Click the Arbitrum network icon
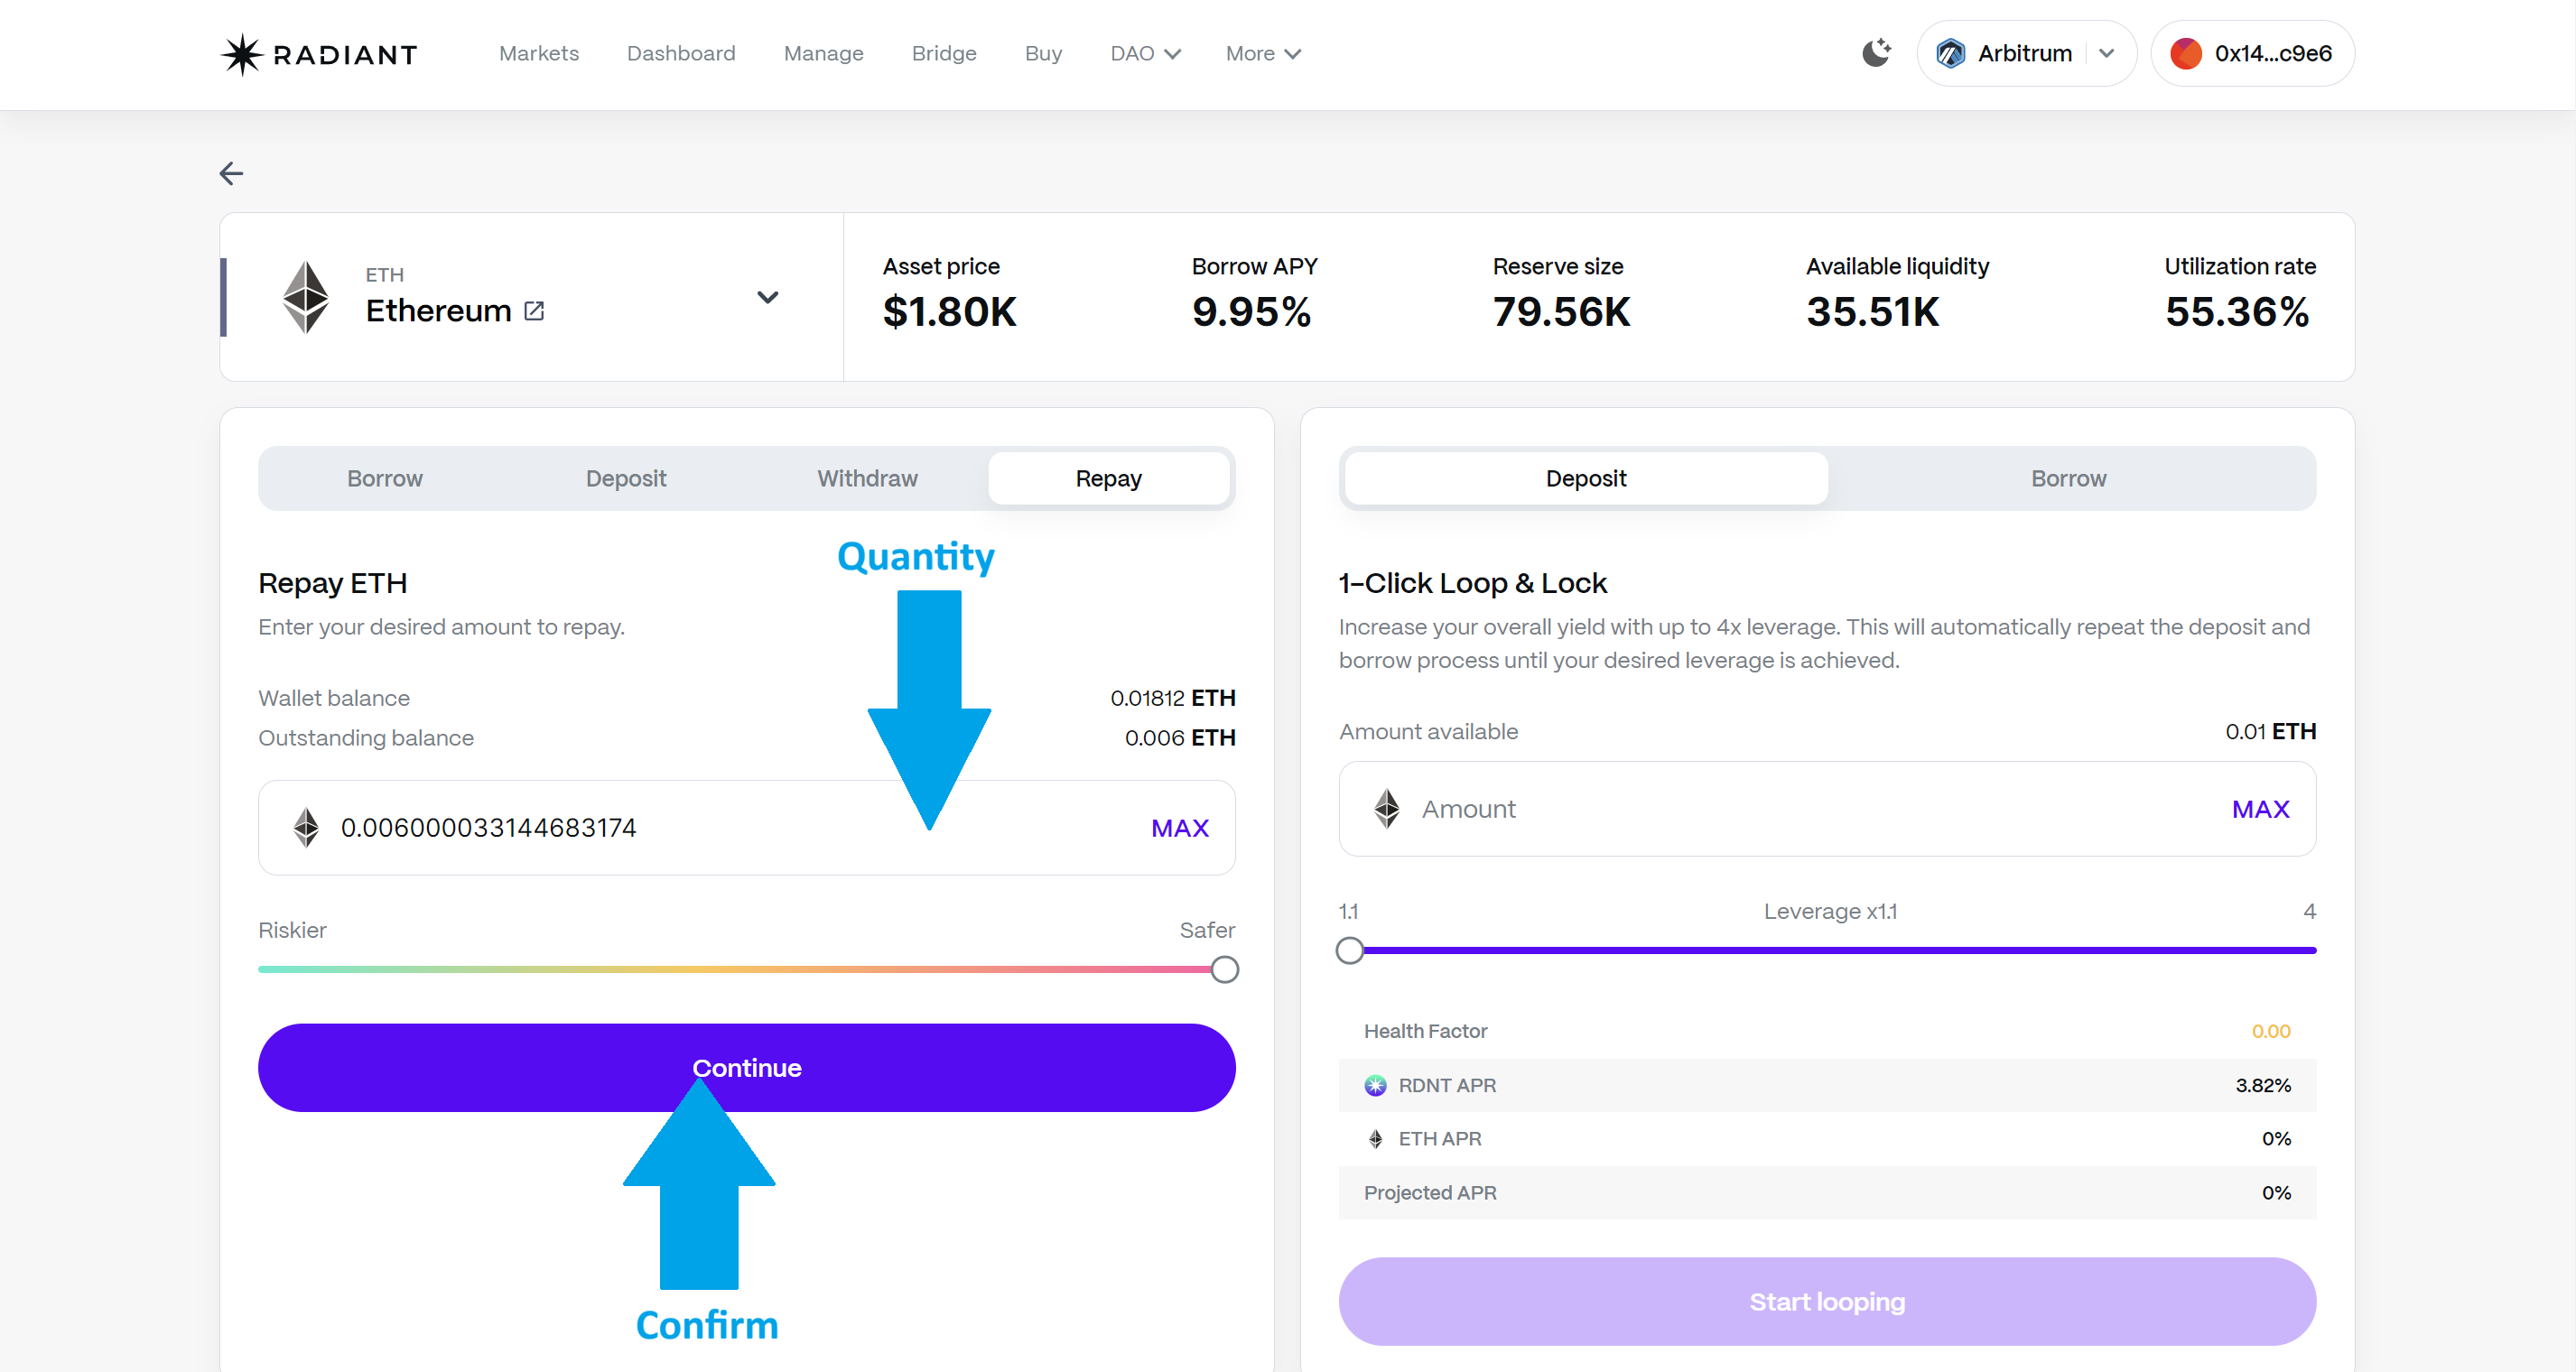Image resolution: width=2576 pixels, height=1372 pixels. tap(1950, 53)
